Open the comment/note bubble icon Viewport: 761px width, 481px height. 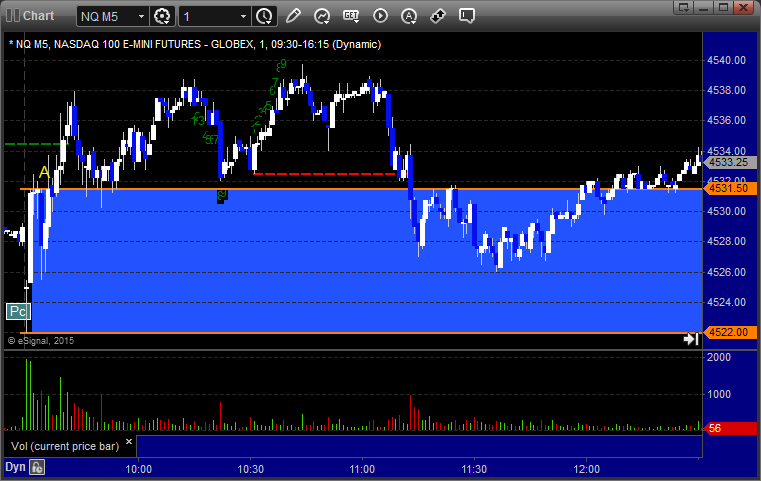(x=466, y=16)
